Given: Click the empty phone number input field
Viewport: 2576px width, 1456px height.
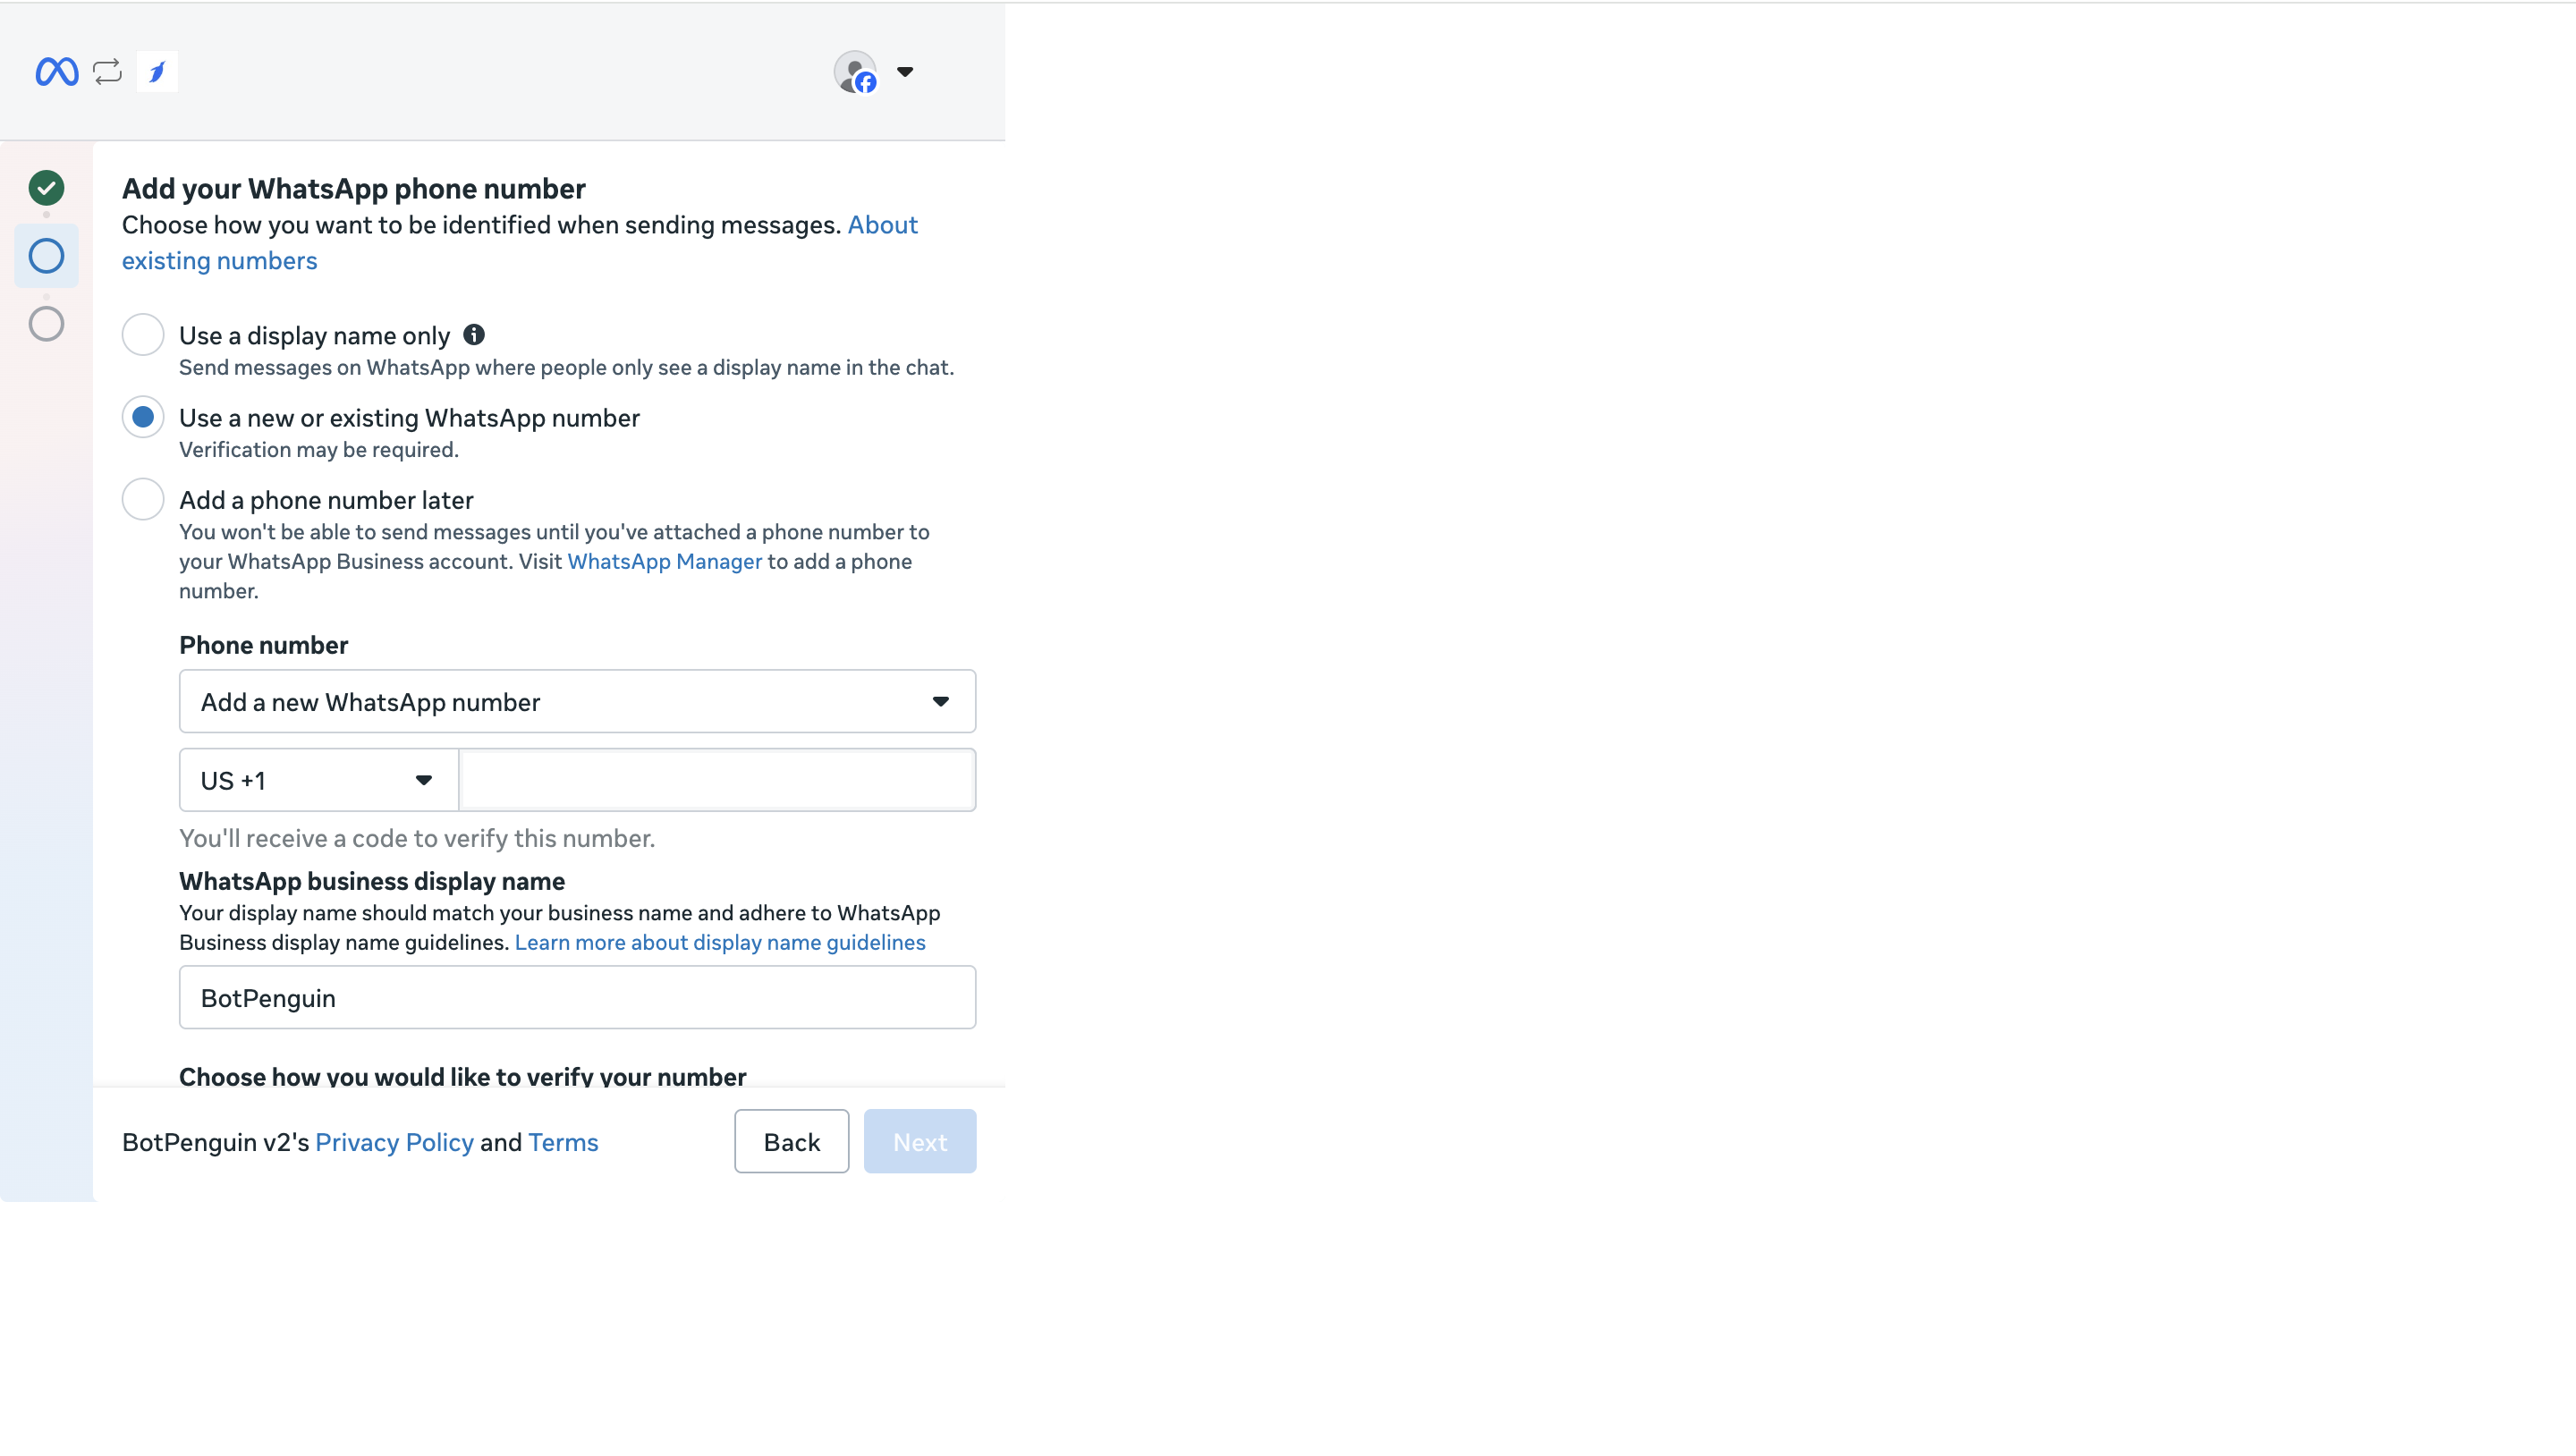Looking at the screenshot, I should [x=716, y=780].
